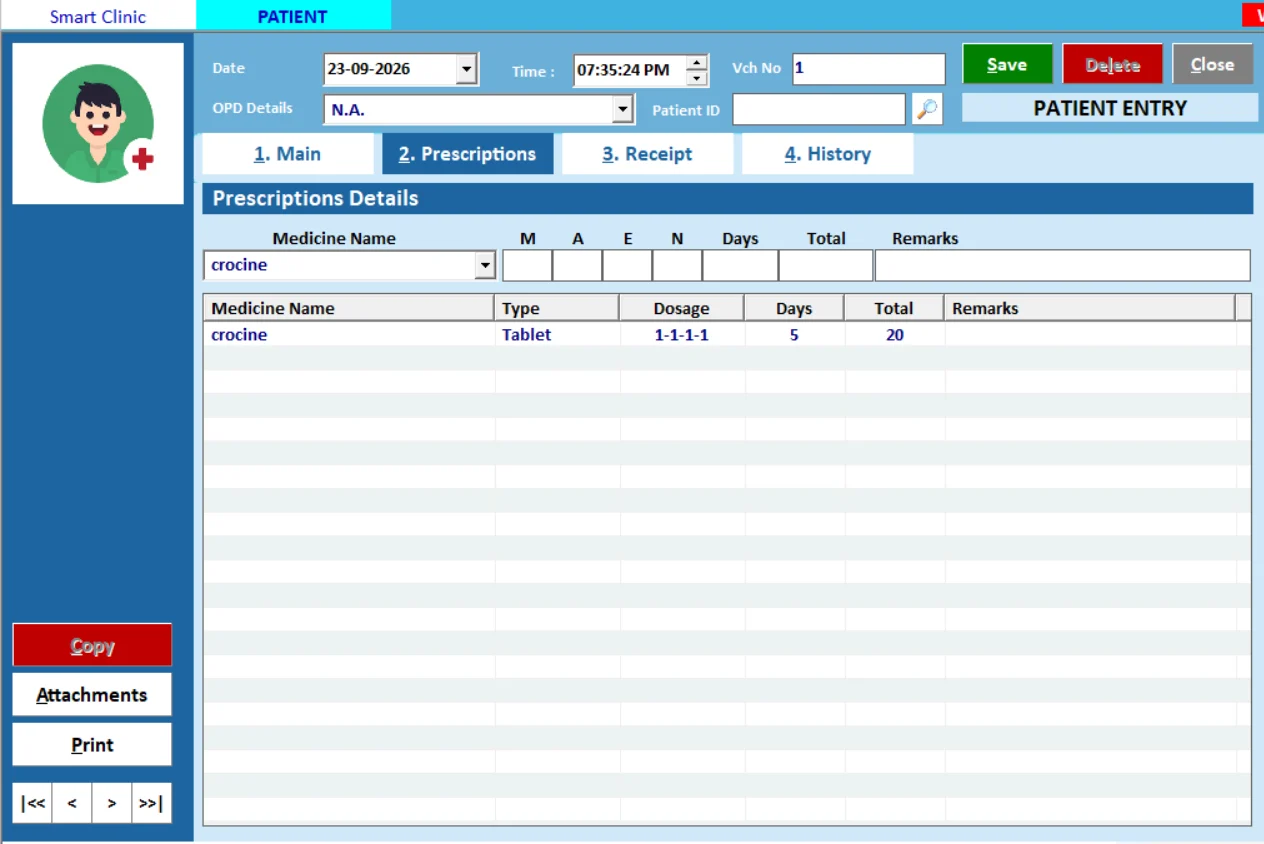Decrease time with the down spinner arrow

(x=697, y=78)
